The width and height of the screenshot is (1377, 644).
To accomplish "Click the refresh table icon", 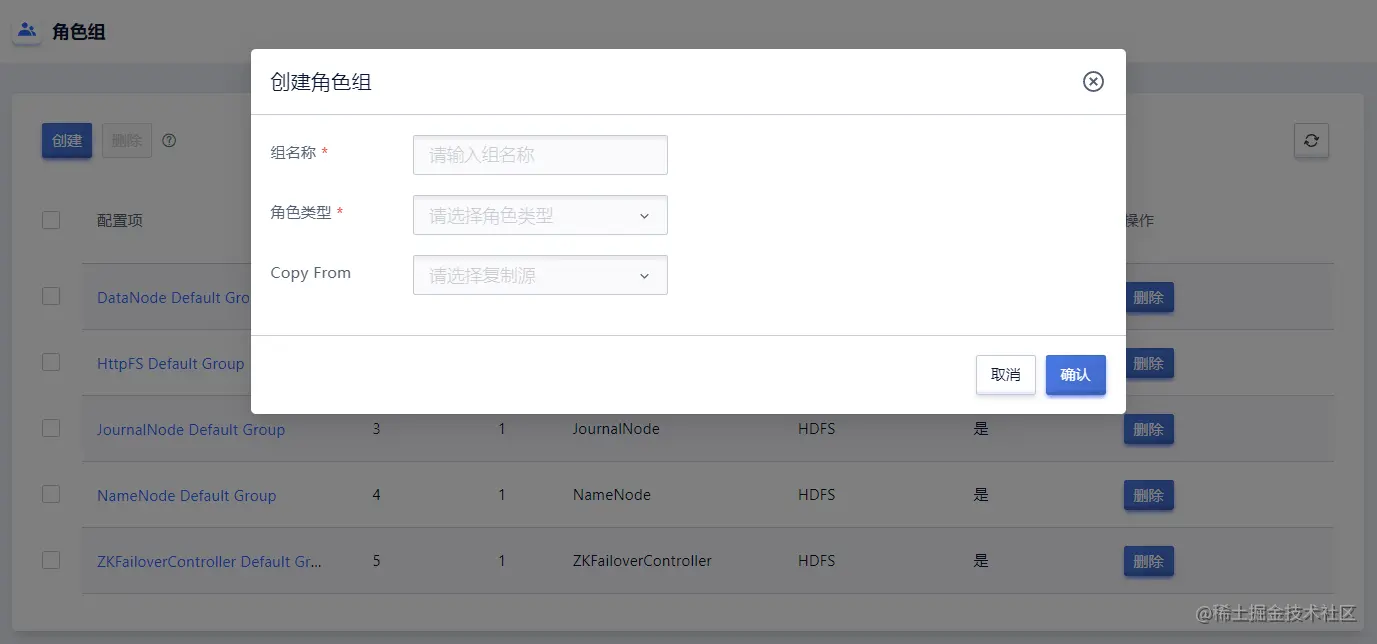I will [x=1311, y=141].
